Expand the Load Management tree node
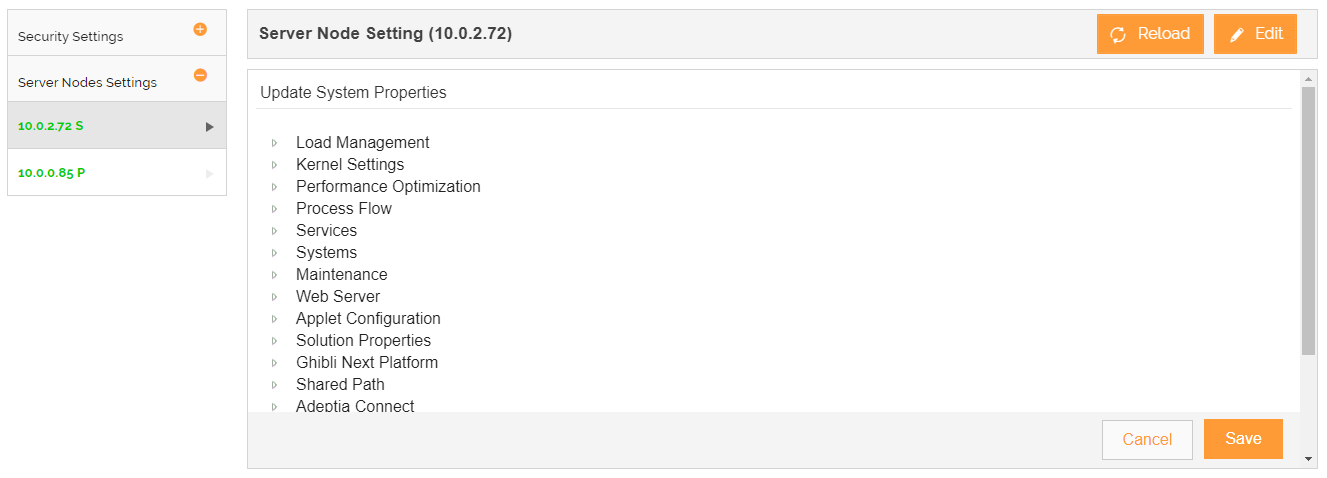The width and height of the screenshot is (1327, 478). click(274, 143)
